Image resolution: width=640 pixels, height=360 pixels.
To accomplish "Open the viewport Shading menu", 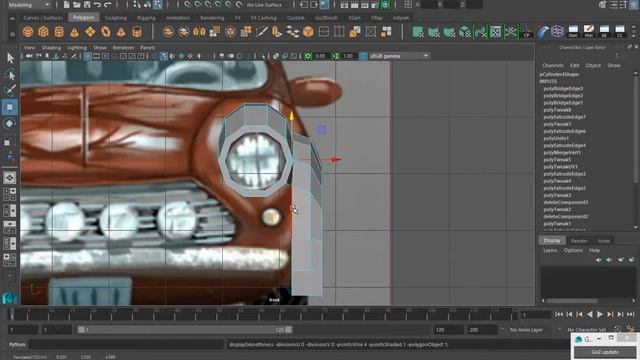I will [x=51, y=47].
